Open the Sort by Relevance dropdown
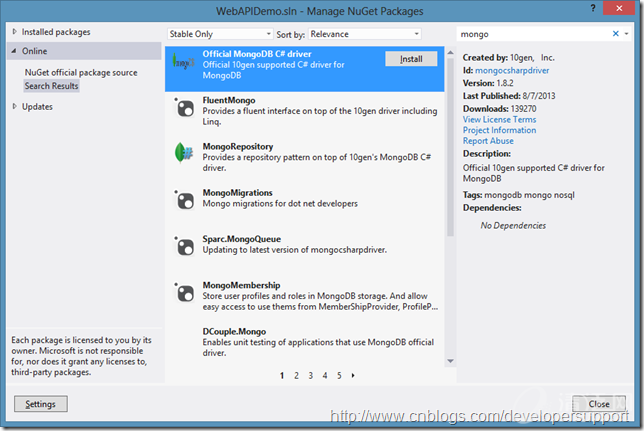Screen dimensions: 644x431 coord(364,33)
